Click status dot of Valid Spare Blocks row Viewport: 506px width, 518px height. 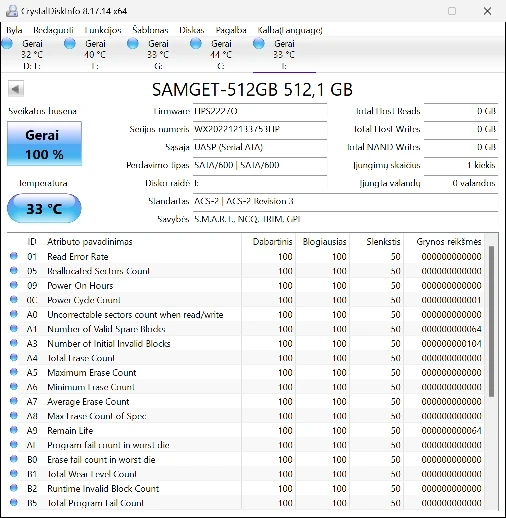[14, 328]
